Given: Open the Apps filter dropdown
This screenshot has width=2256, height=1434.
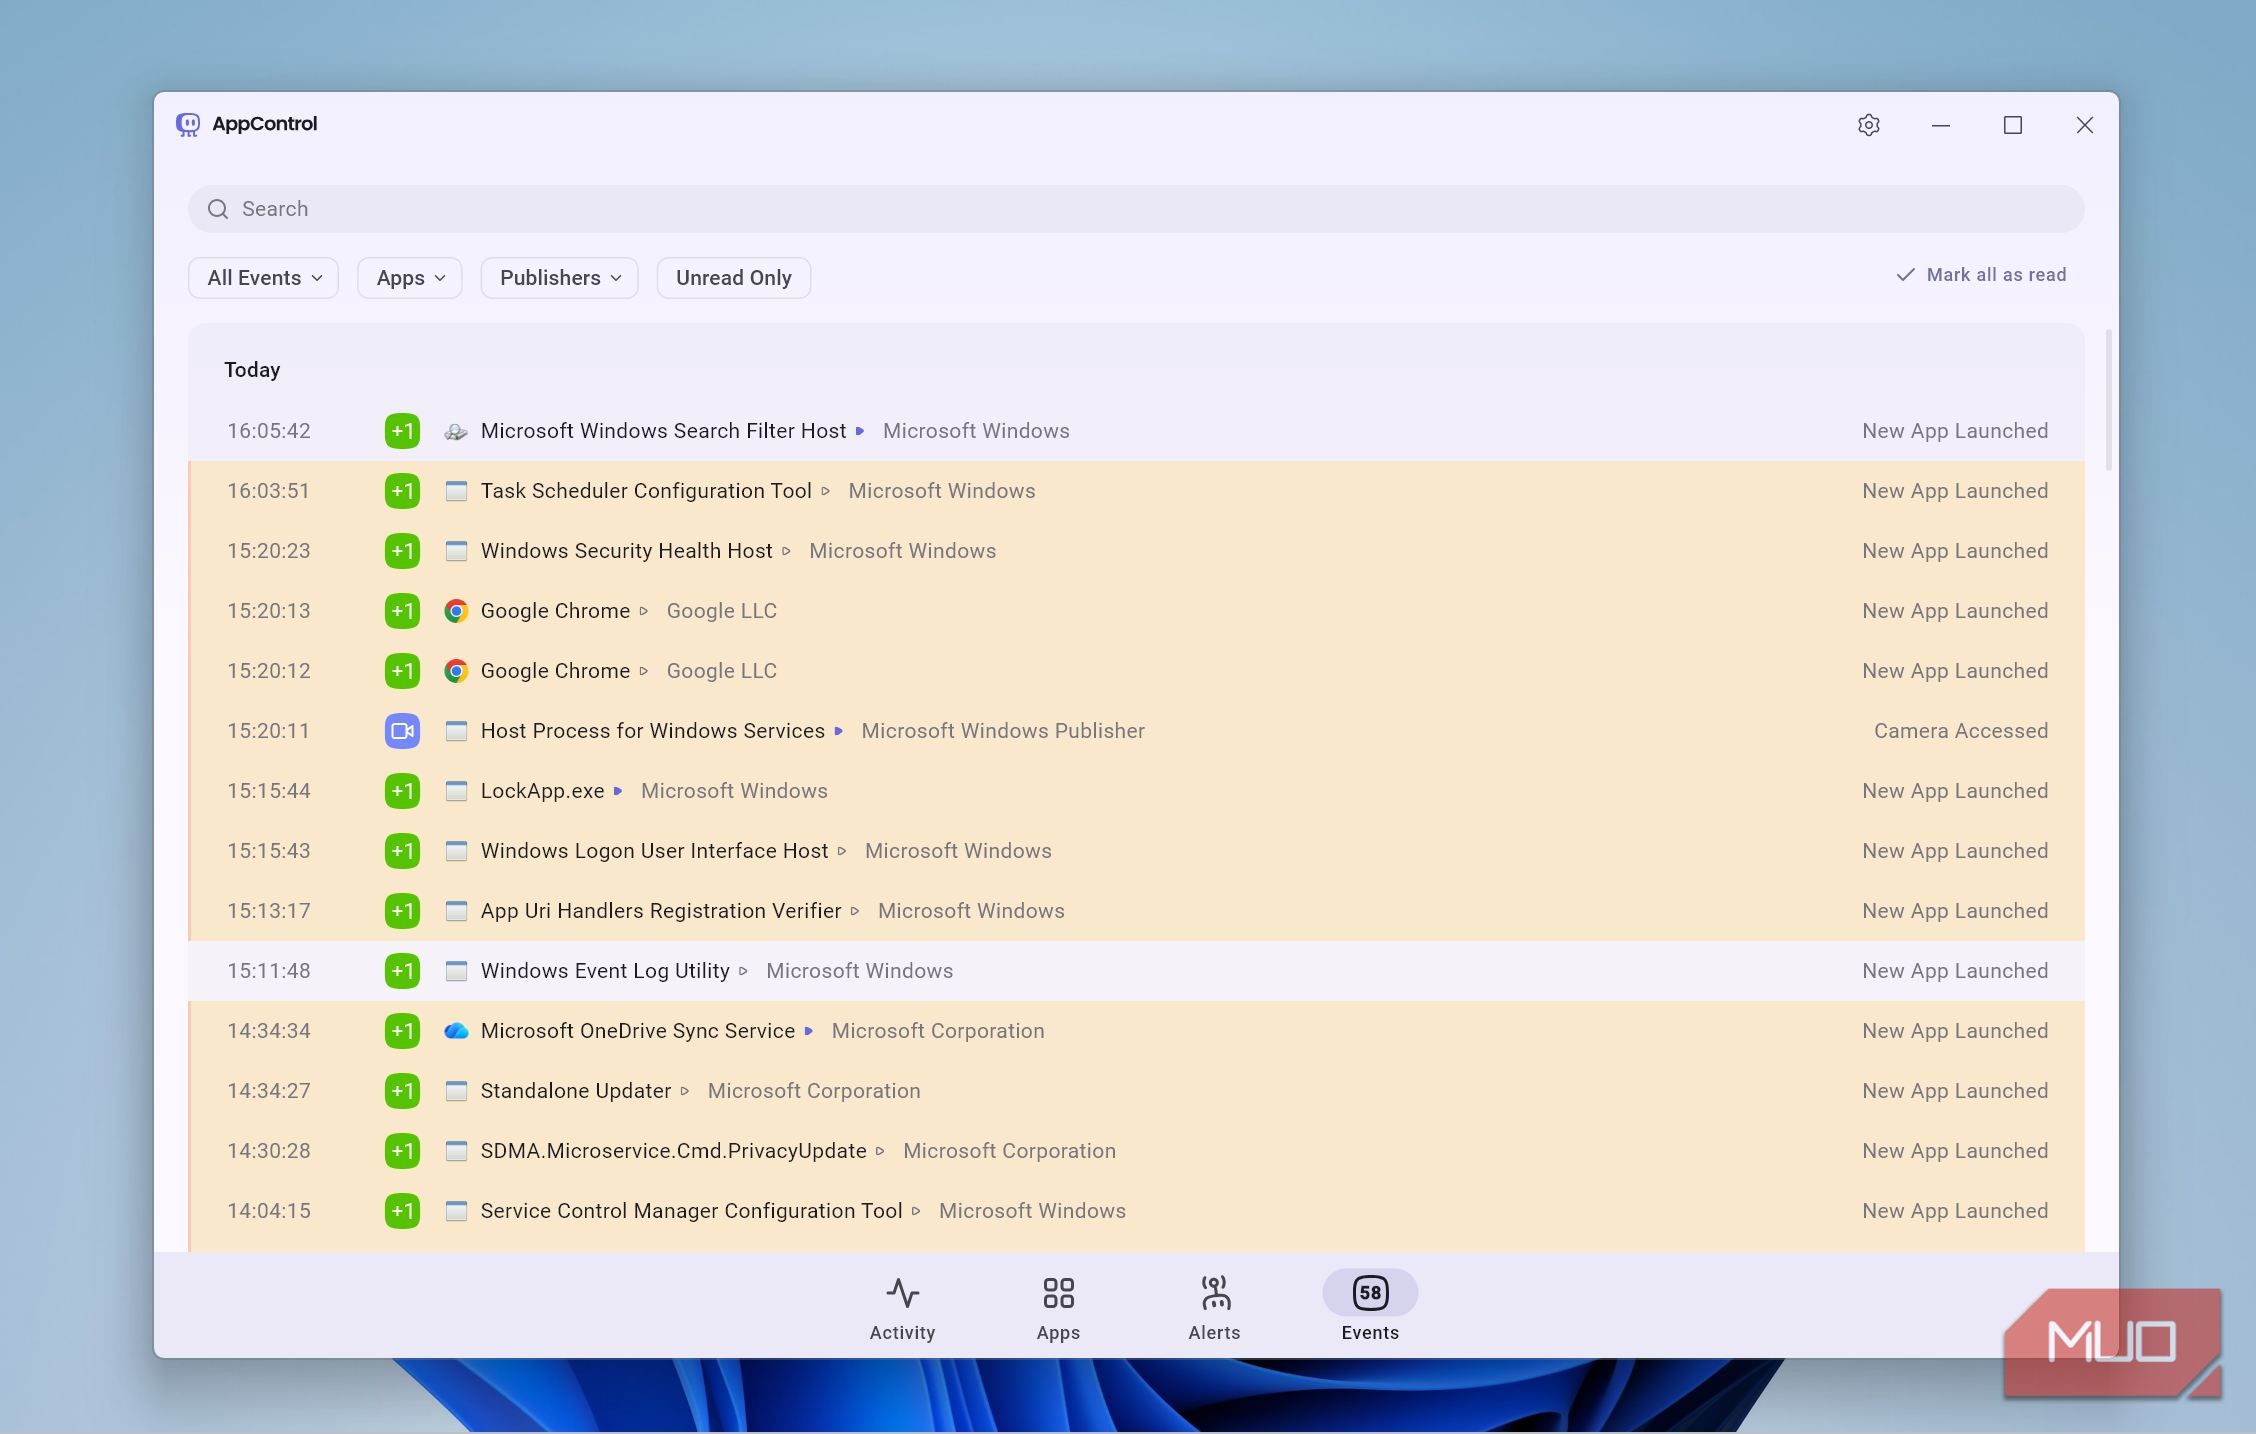Looking at the screenshot, I should (x=410, y=278).
